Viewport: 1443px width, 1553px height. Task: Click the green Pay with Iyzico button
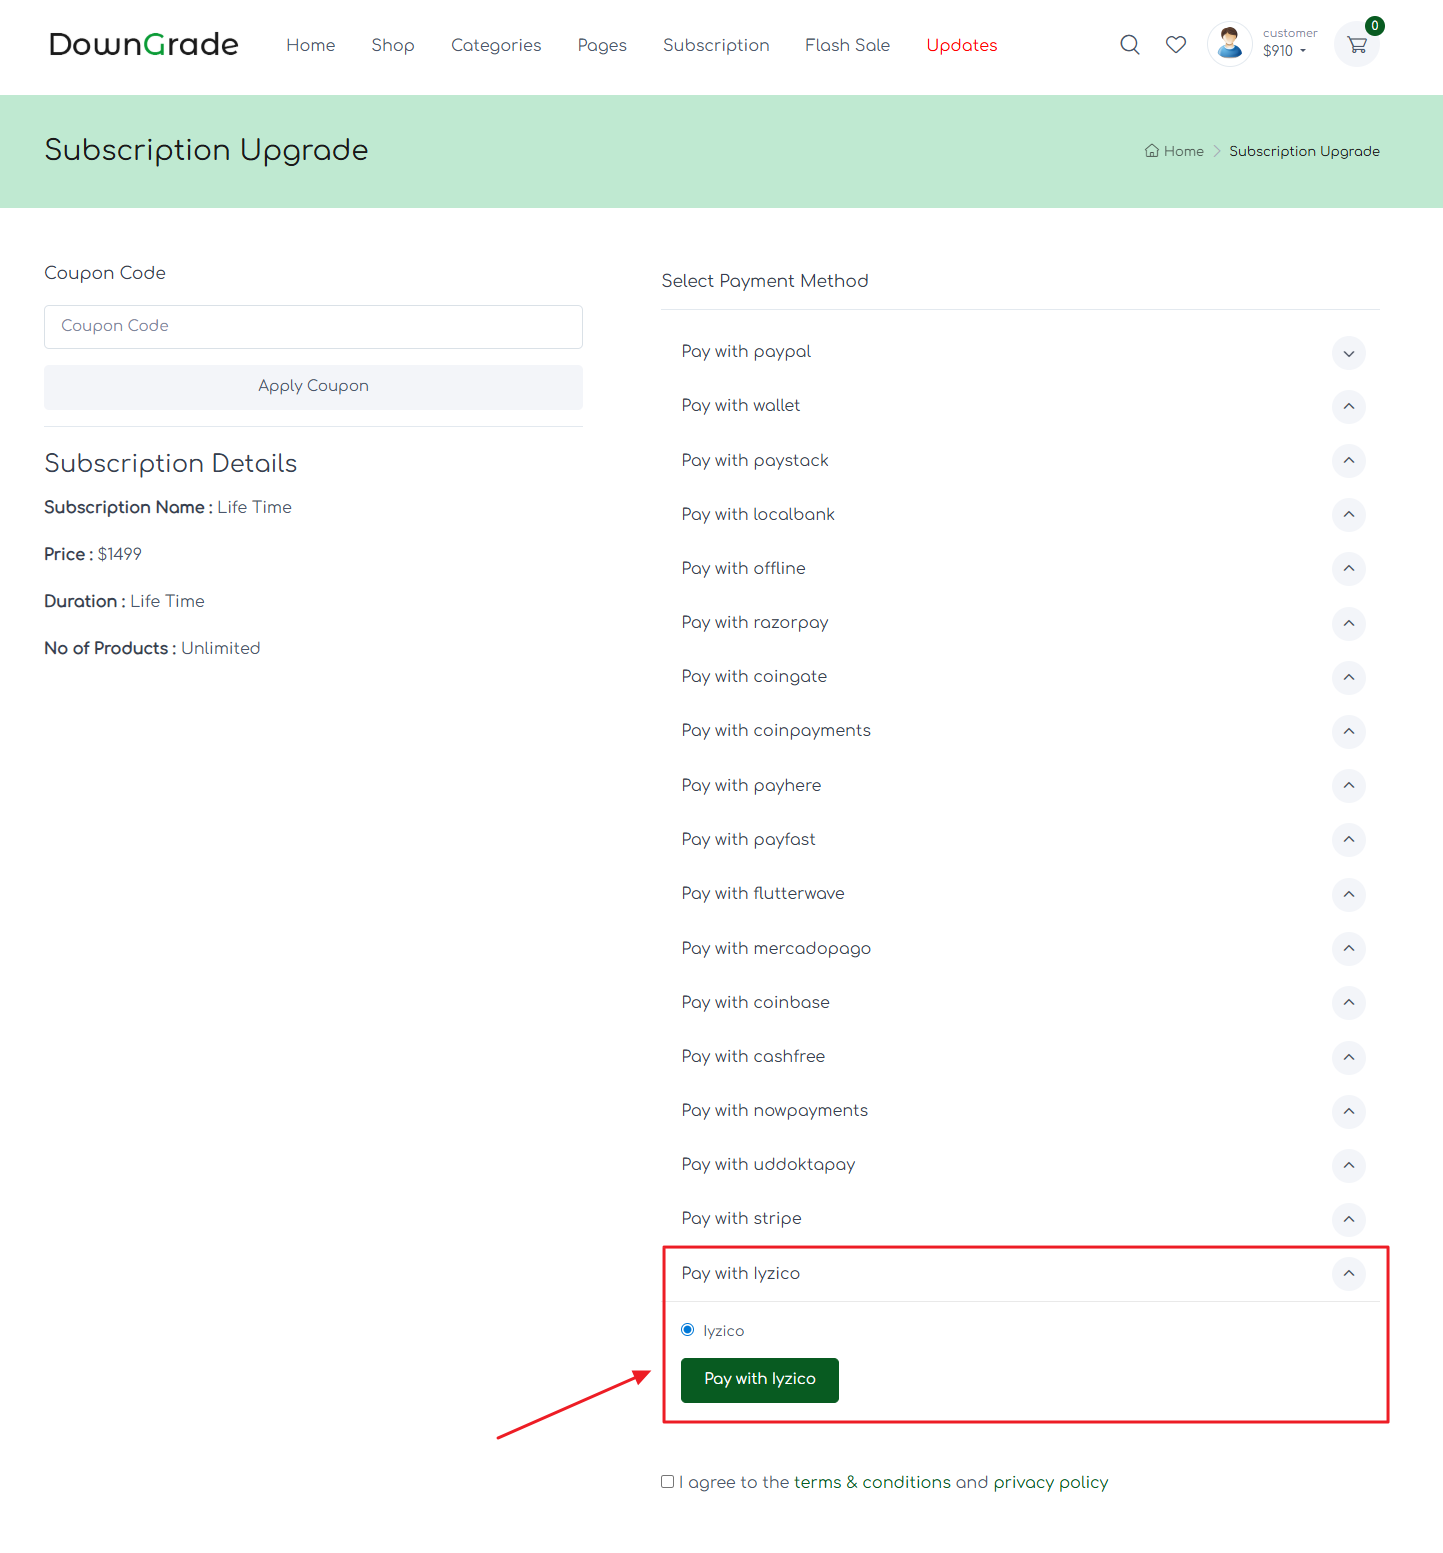(x=759, y=1380)
